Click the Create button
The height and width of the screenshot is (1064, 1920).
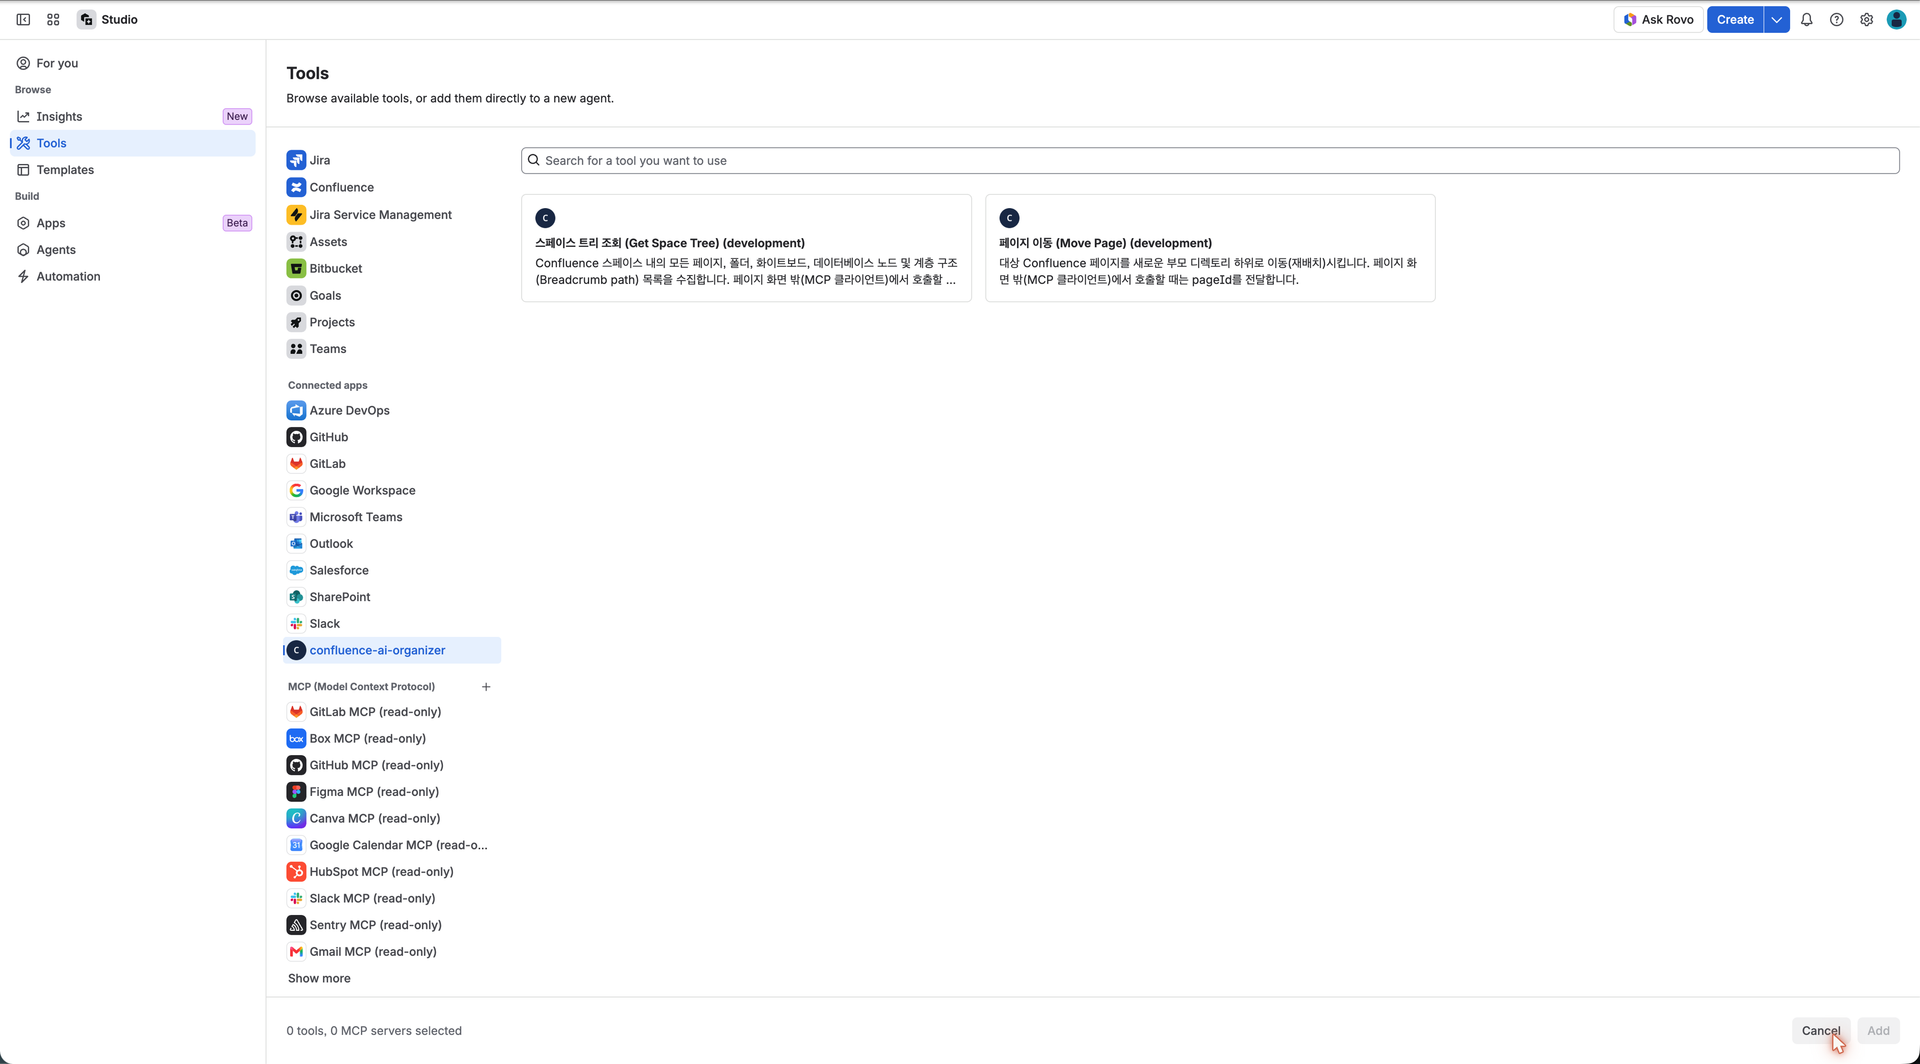(1735, 19)
